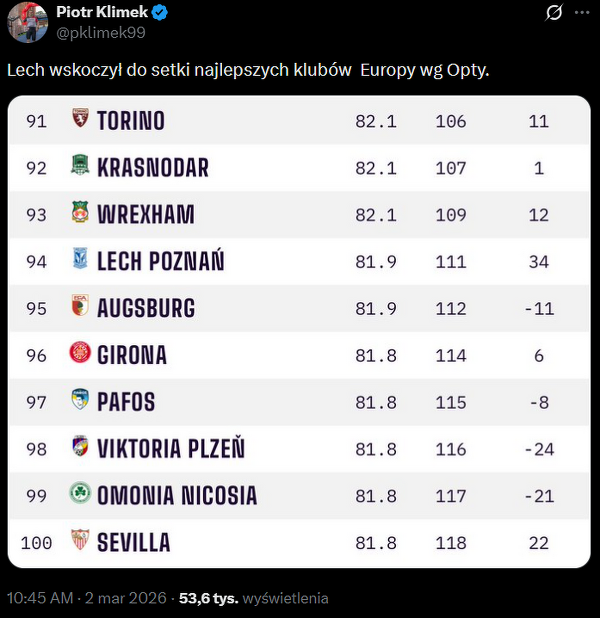The height and width of the screenshot is (618, 600).
Task: Click the Omonia Nicosia club crest
Action: (80, 495)
